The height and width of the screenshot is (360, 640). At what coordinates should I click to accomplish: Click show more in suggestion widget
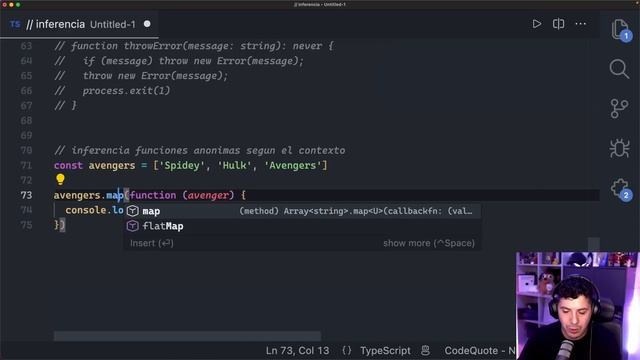point(429,243)
